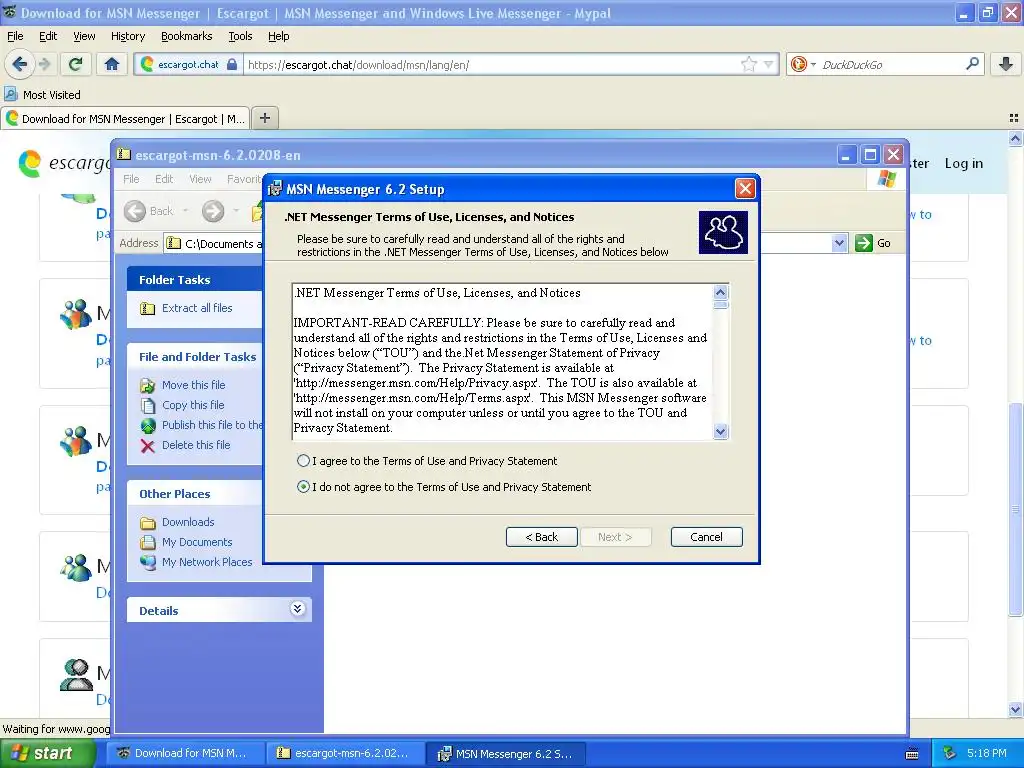
Task: Open View menu in escargot-msn zip window
Action: click(x=200, y=179)
